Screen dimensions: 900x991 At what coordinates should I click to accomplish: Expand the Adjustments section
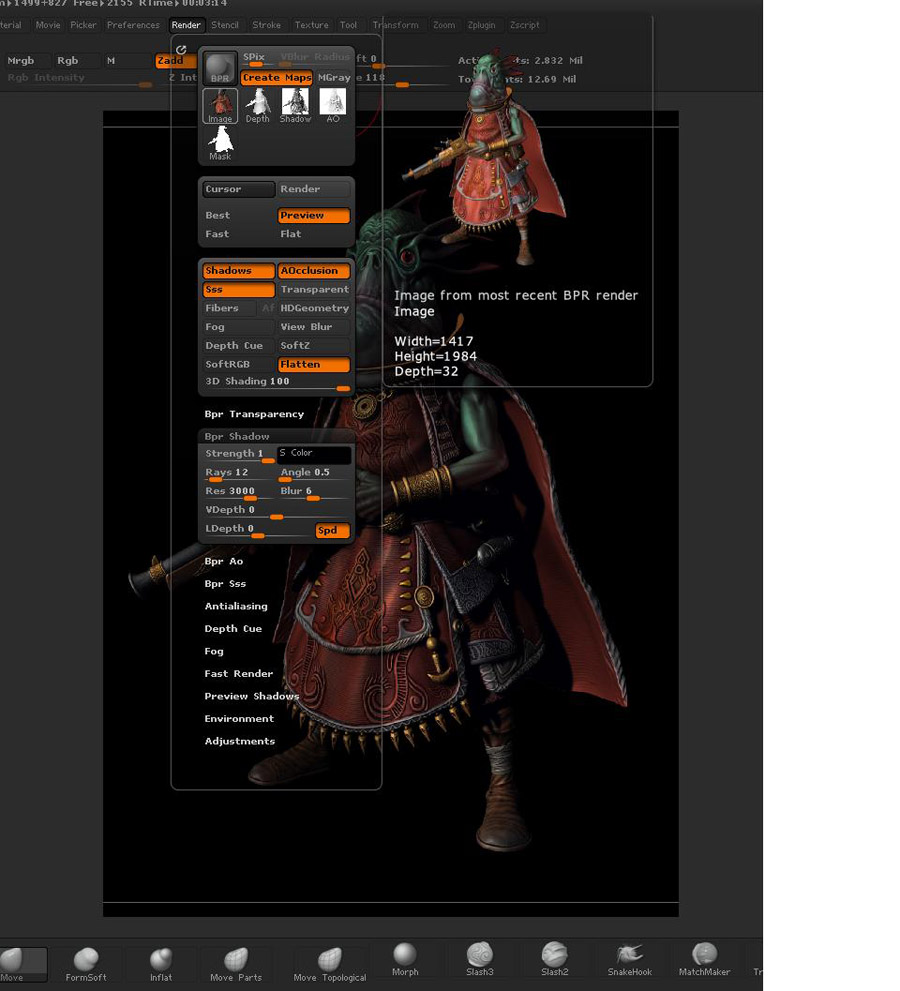pos(240,741)
